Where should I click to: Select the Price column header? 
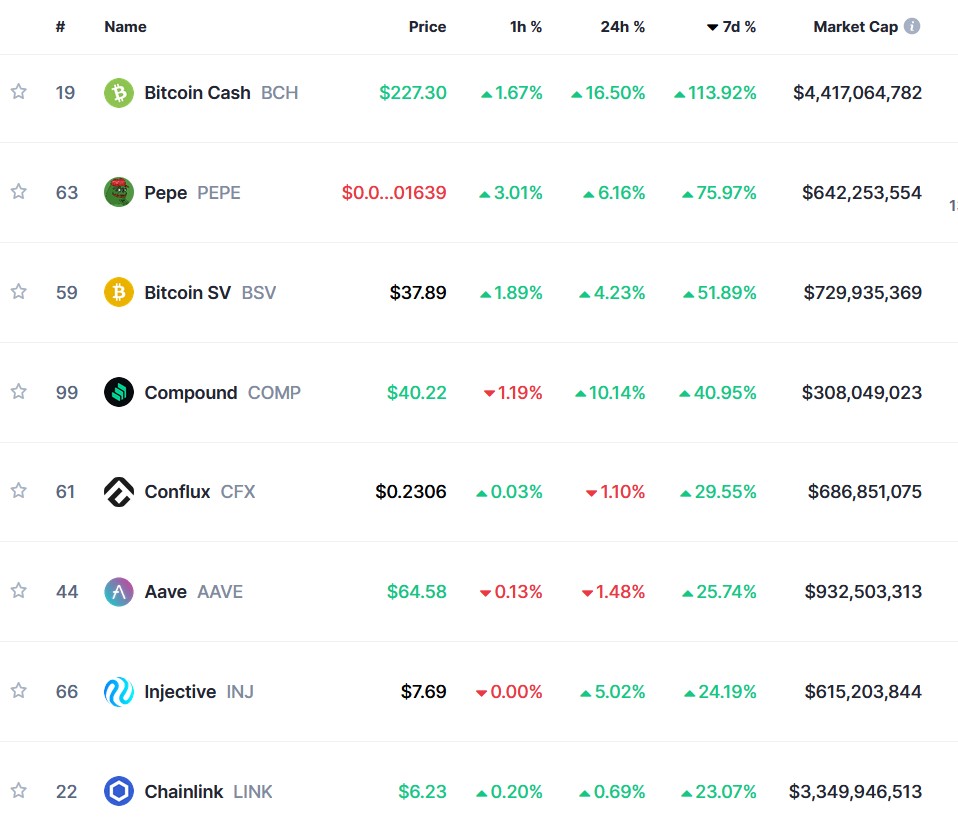(x=427, y=27)
